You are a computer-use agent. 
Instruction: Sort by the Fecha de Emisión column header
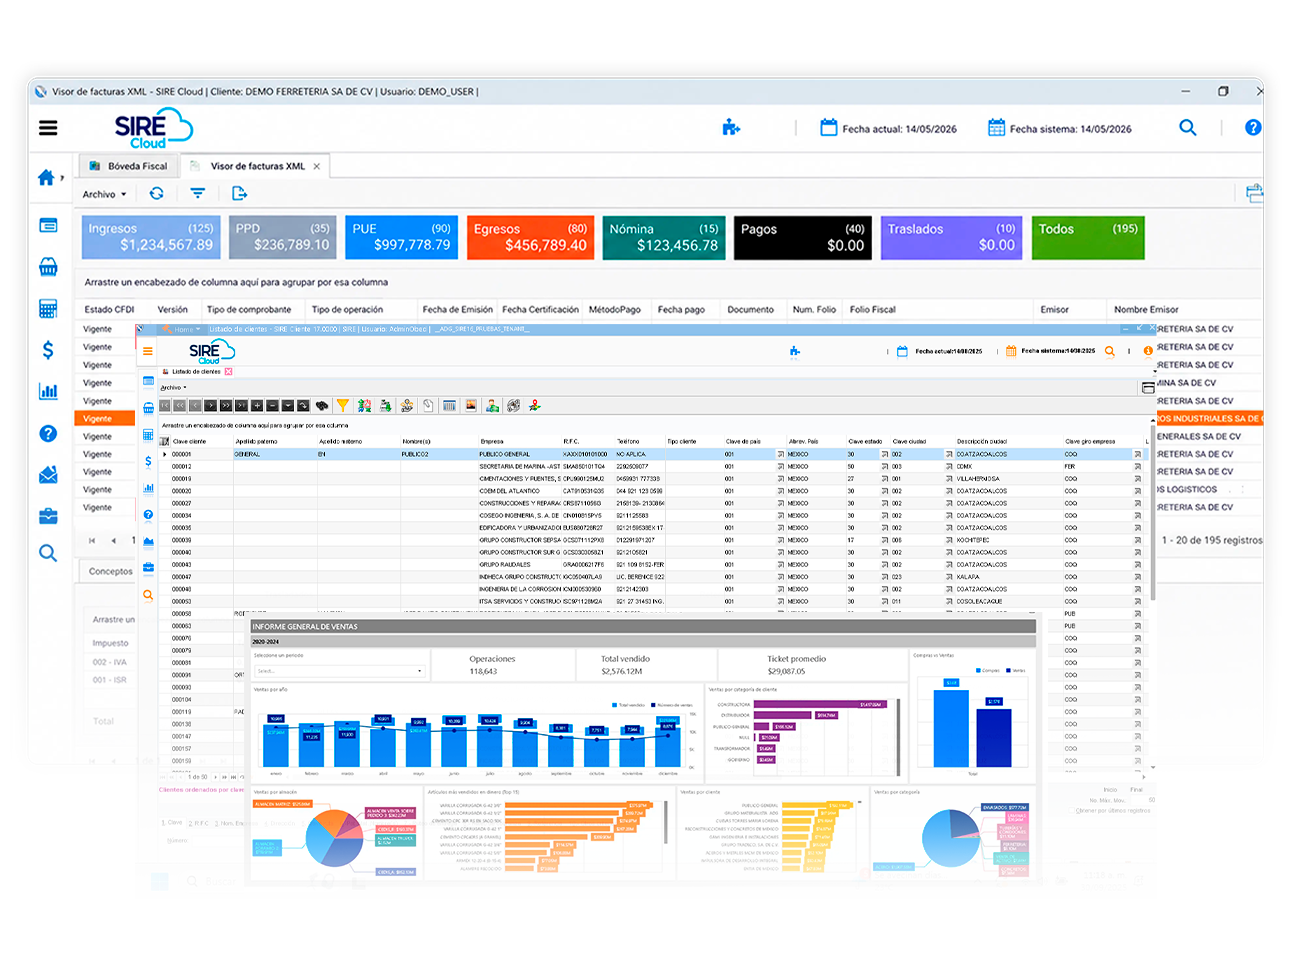point(457,310)
